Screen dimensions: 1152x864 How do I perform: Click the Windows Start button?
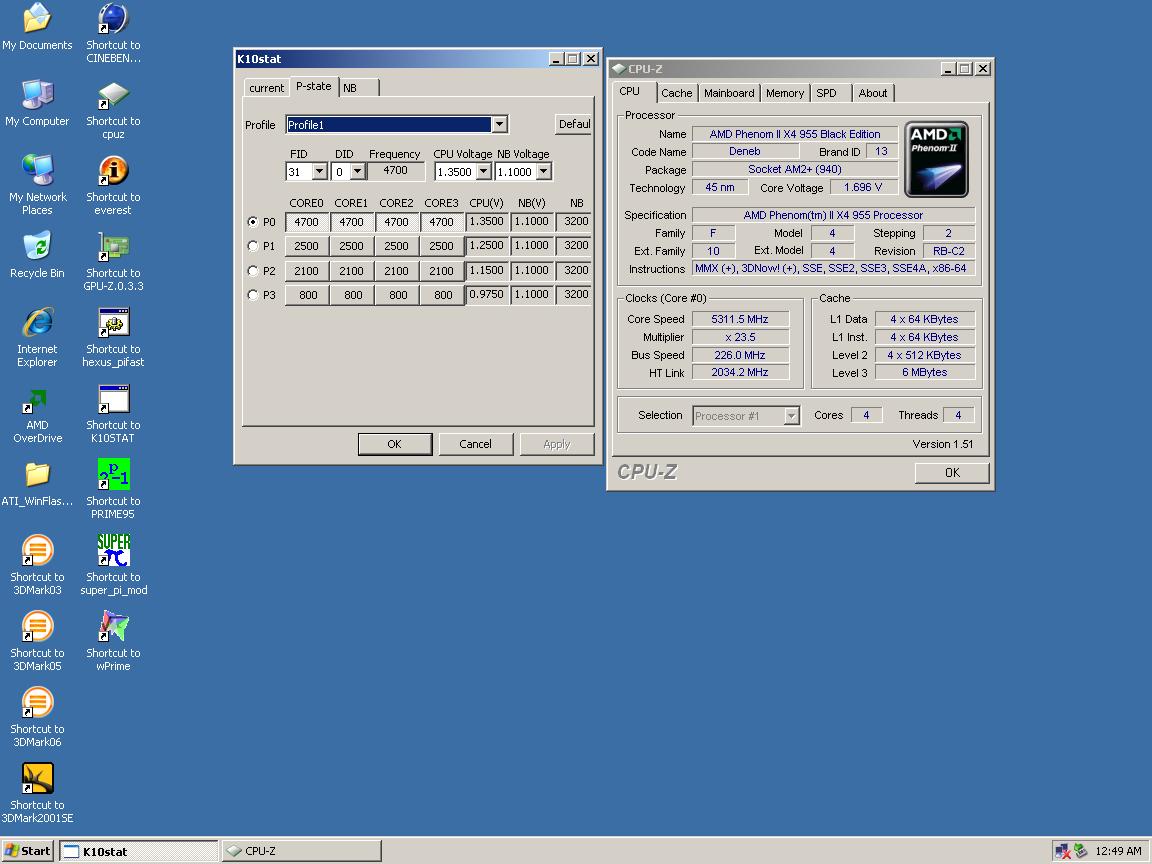27,851
